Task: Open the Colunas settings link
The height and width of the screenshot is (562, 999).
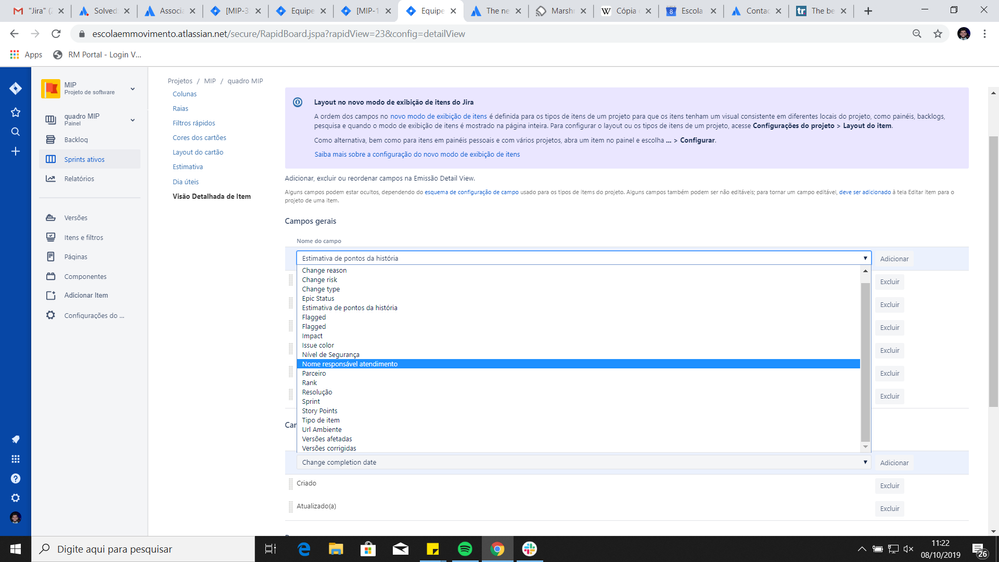Action: point(185,94)
